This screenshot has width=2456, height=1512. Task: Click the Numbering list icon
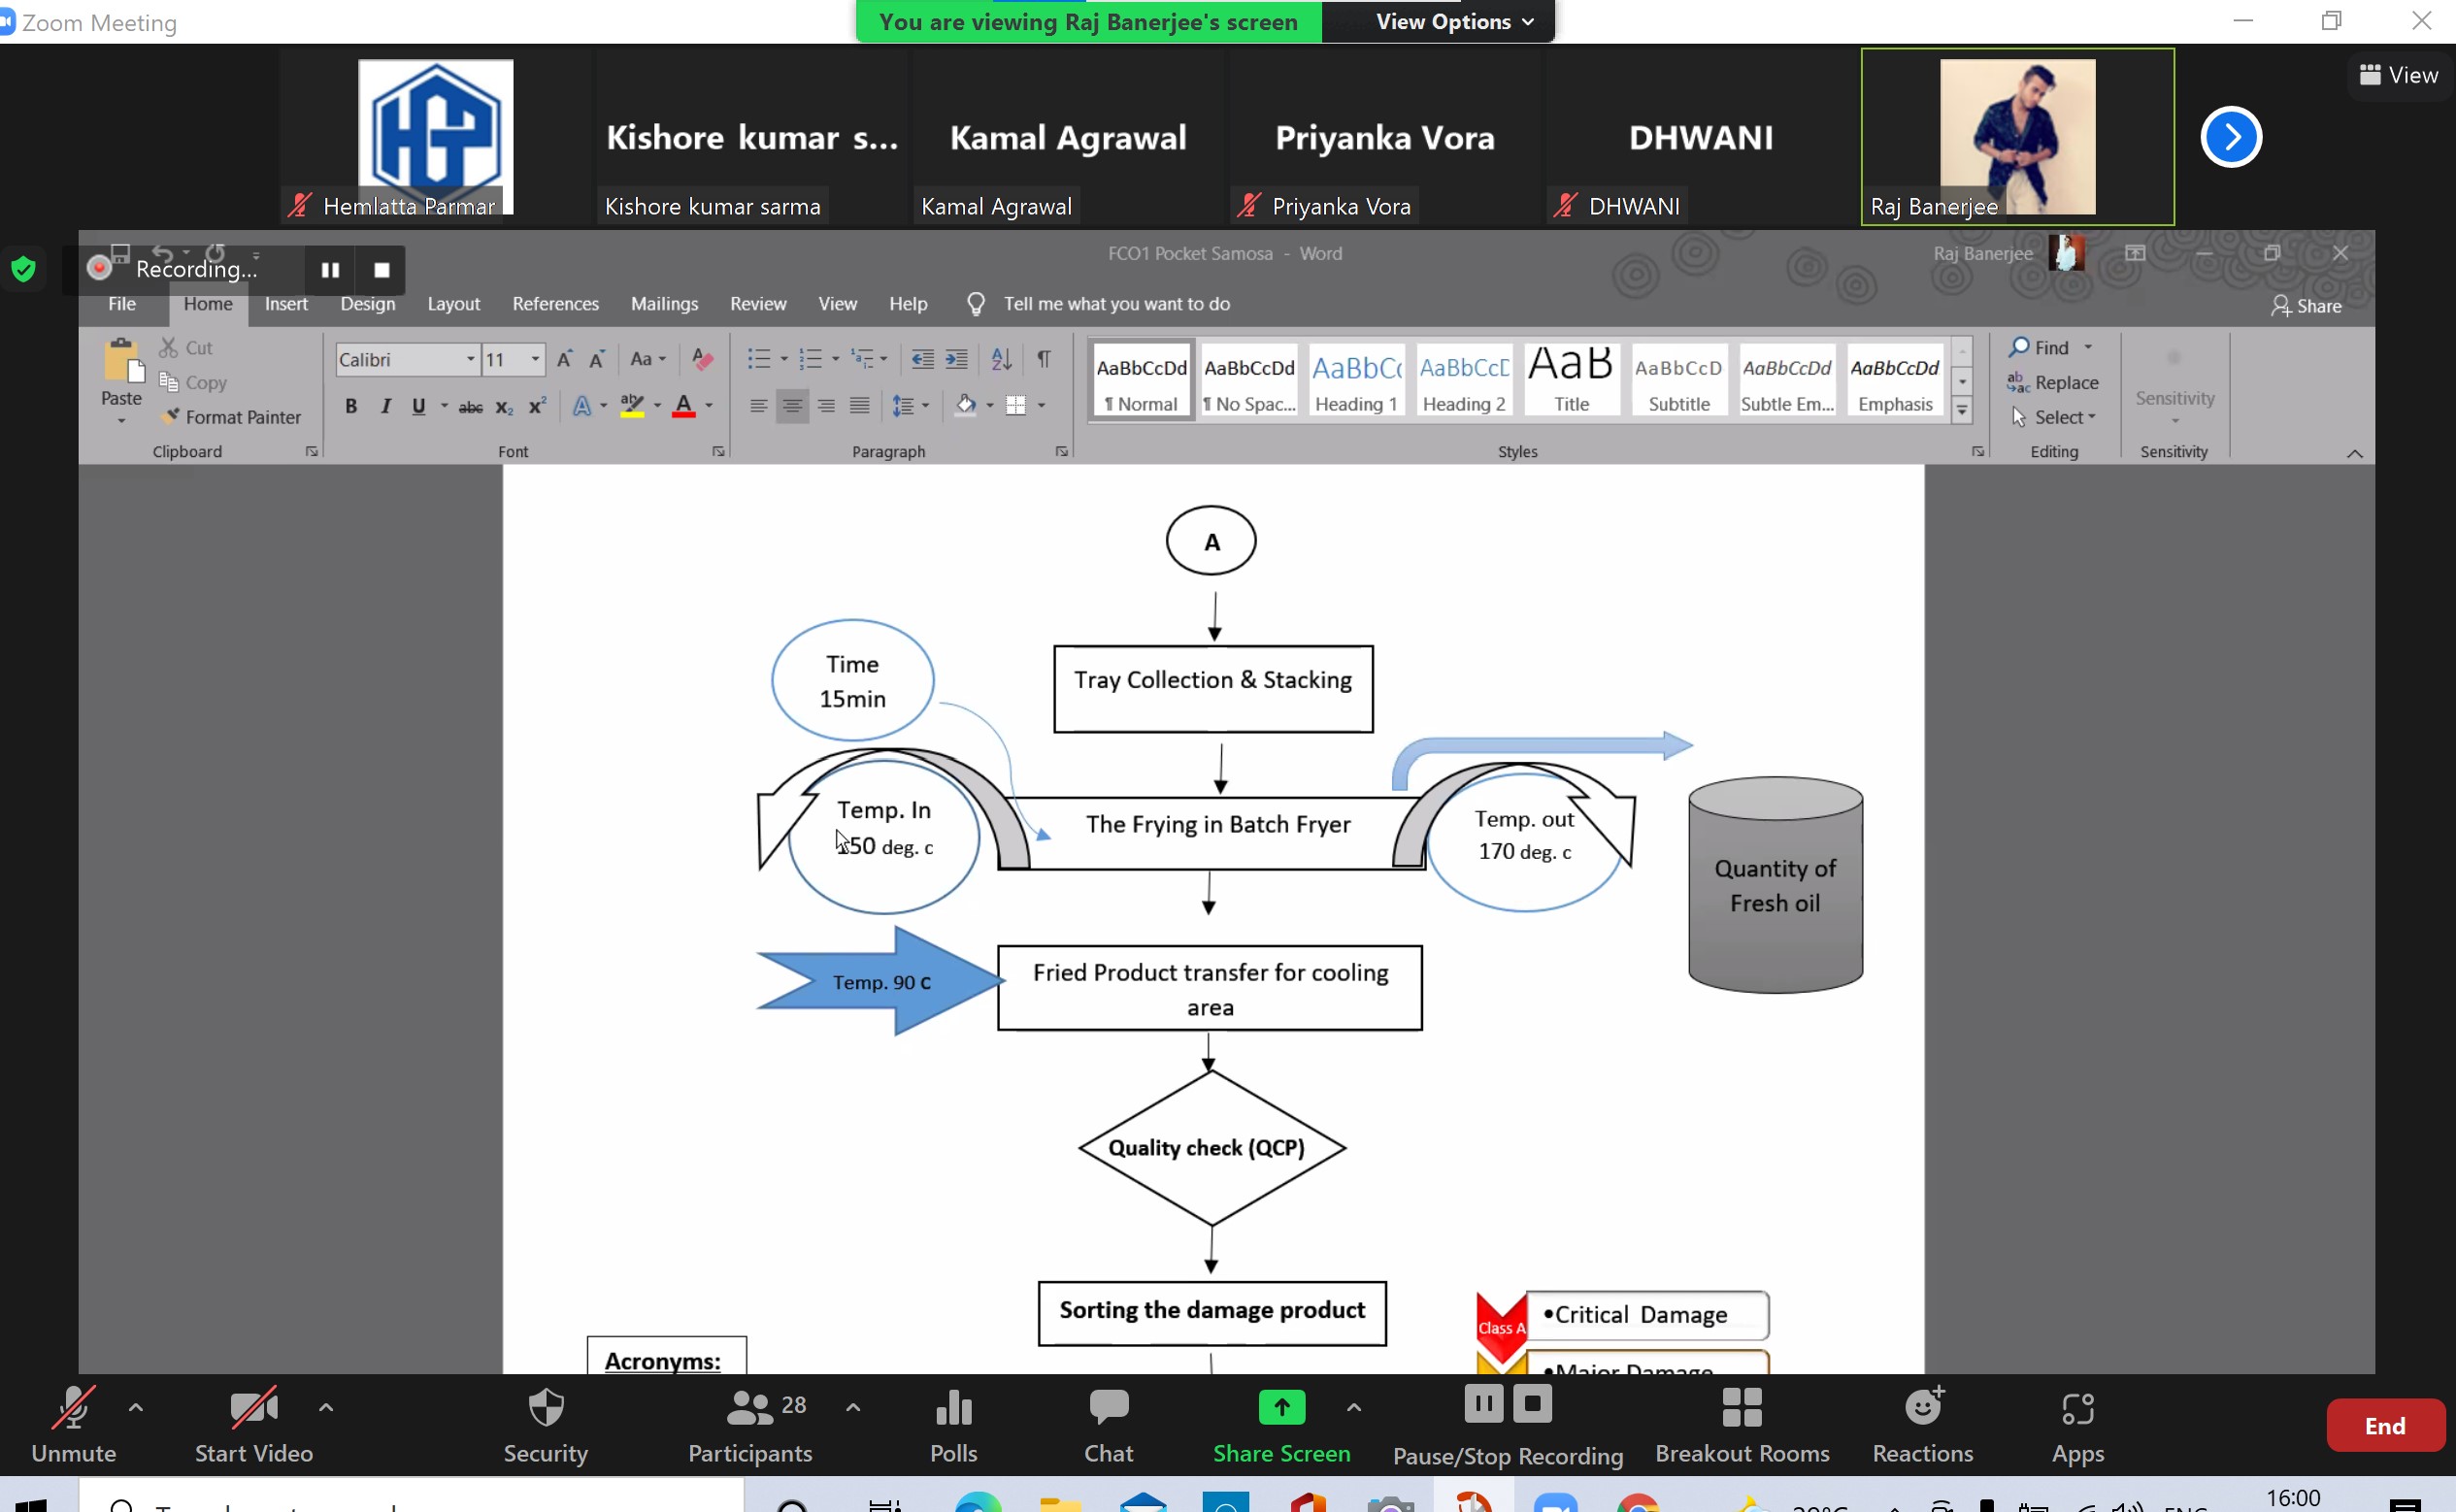810,359
